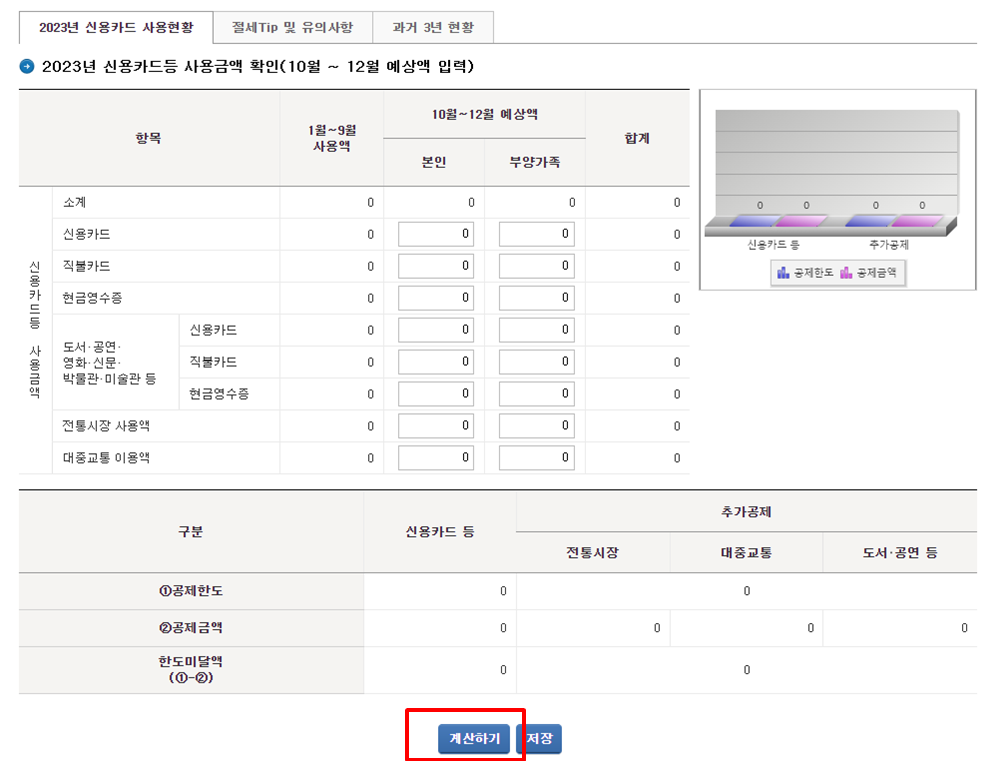
Task: Click the 공제한도 bar chart legend icon
Action: [783, 272]
